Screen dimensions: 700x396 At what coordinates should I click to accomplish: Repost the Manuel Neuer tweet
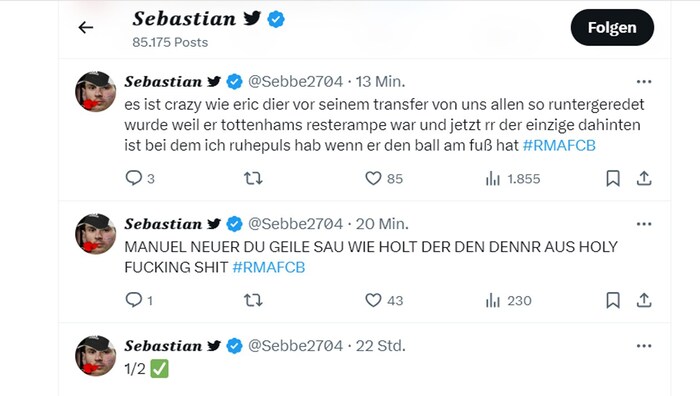click(253, 300)
